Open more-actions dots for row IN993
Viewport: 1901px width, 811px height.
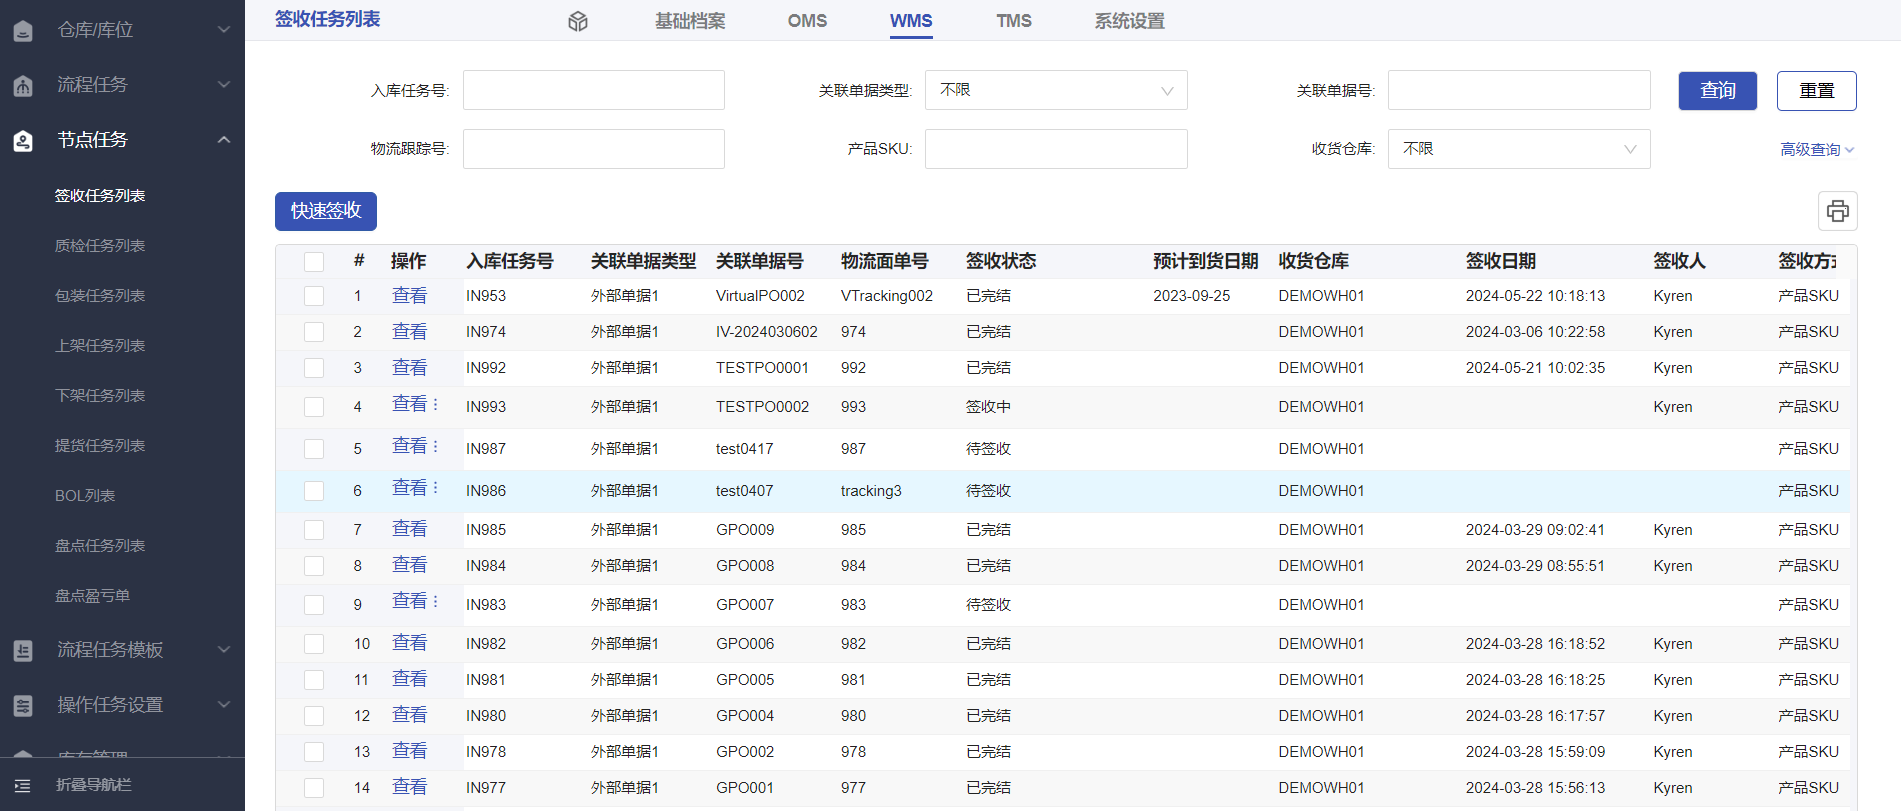(x=435, y=404)
